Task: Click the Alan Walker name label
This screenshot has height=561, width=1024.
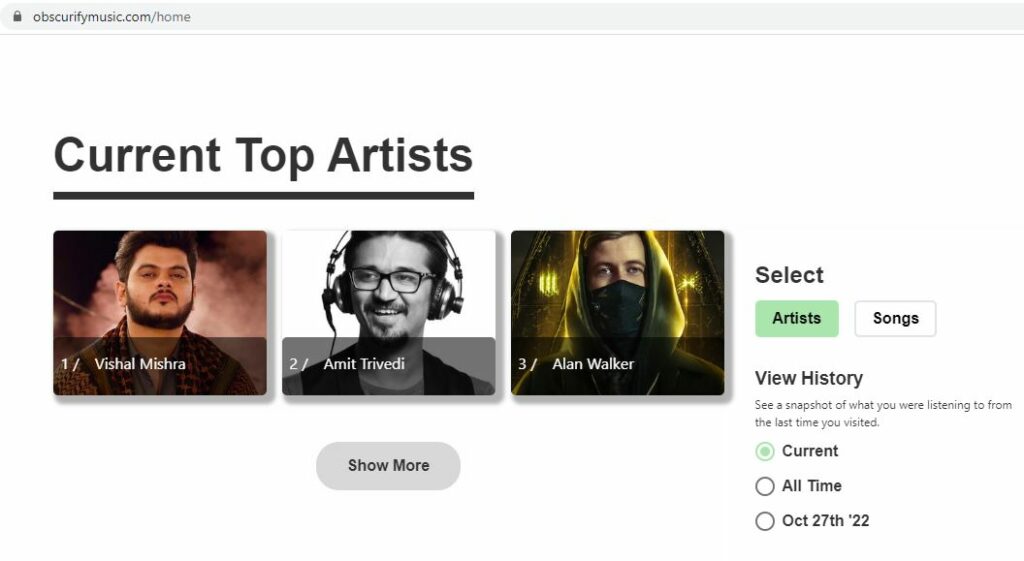Action: click(x=593, y=364)
